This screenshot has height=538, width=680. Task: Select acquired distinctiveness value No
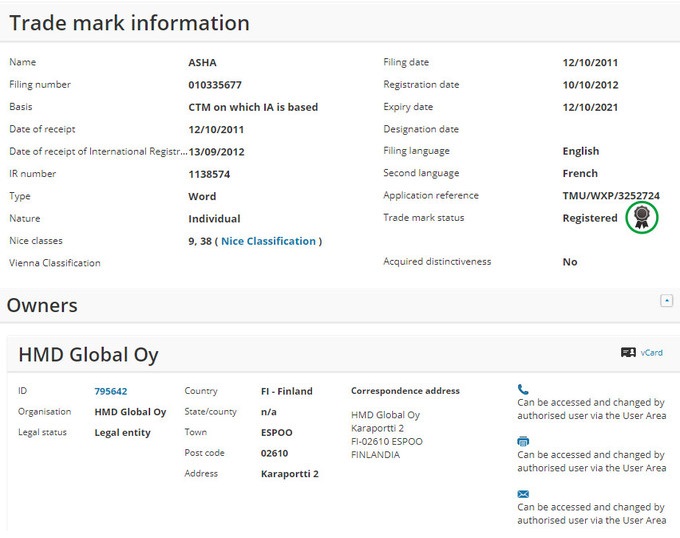point(570,262)
